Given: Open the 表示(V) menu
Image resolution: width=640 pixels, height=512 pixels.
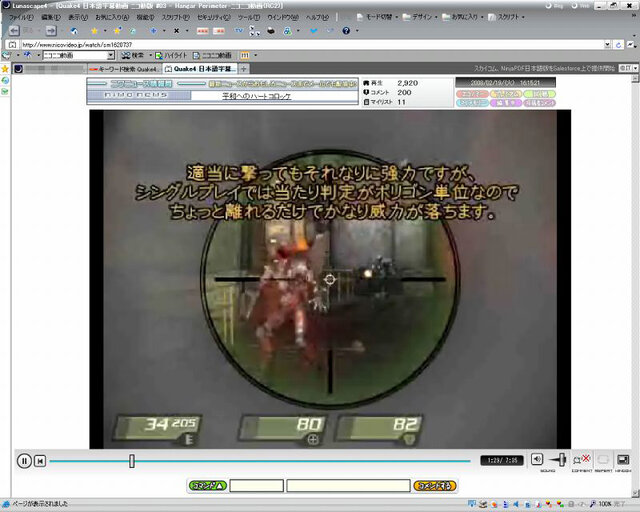Looking at the screenshot, I should coord(78,17).
